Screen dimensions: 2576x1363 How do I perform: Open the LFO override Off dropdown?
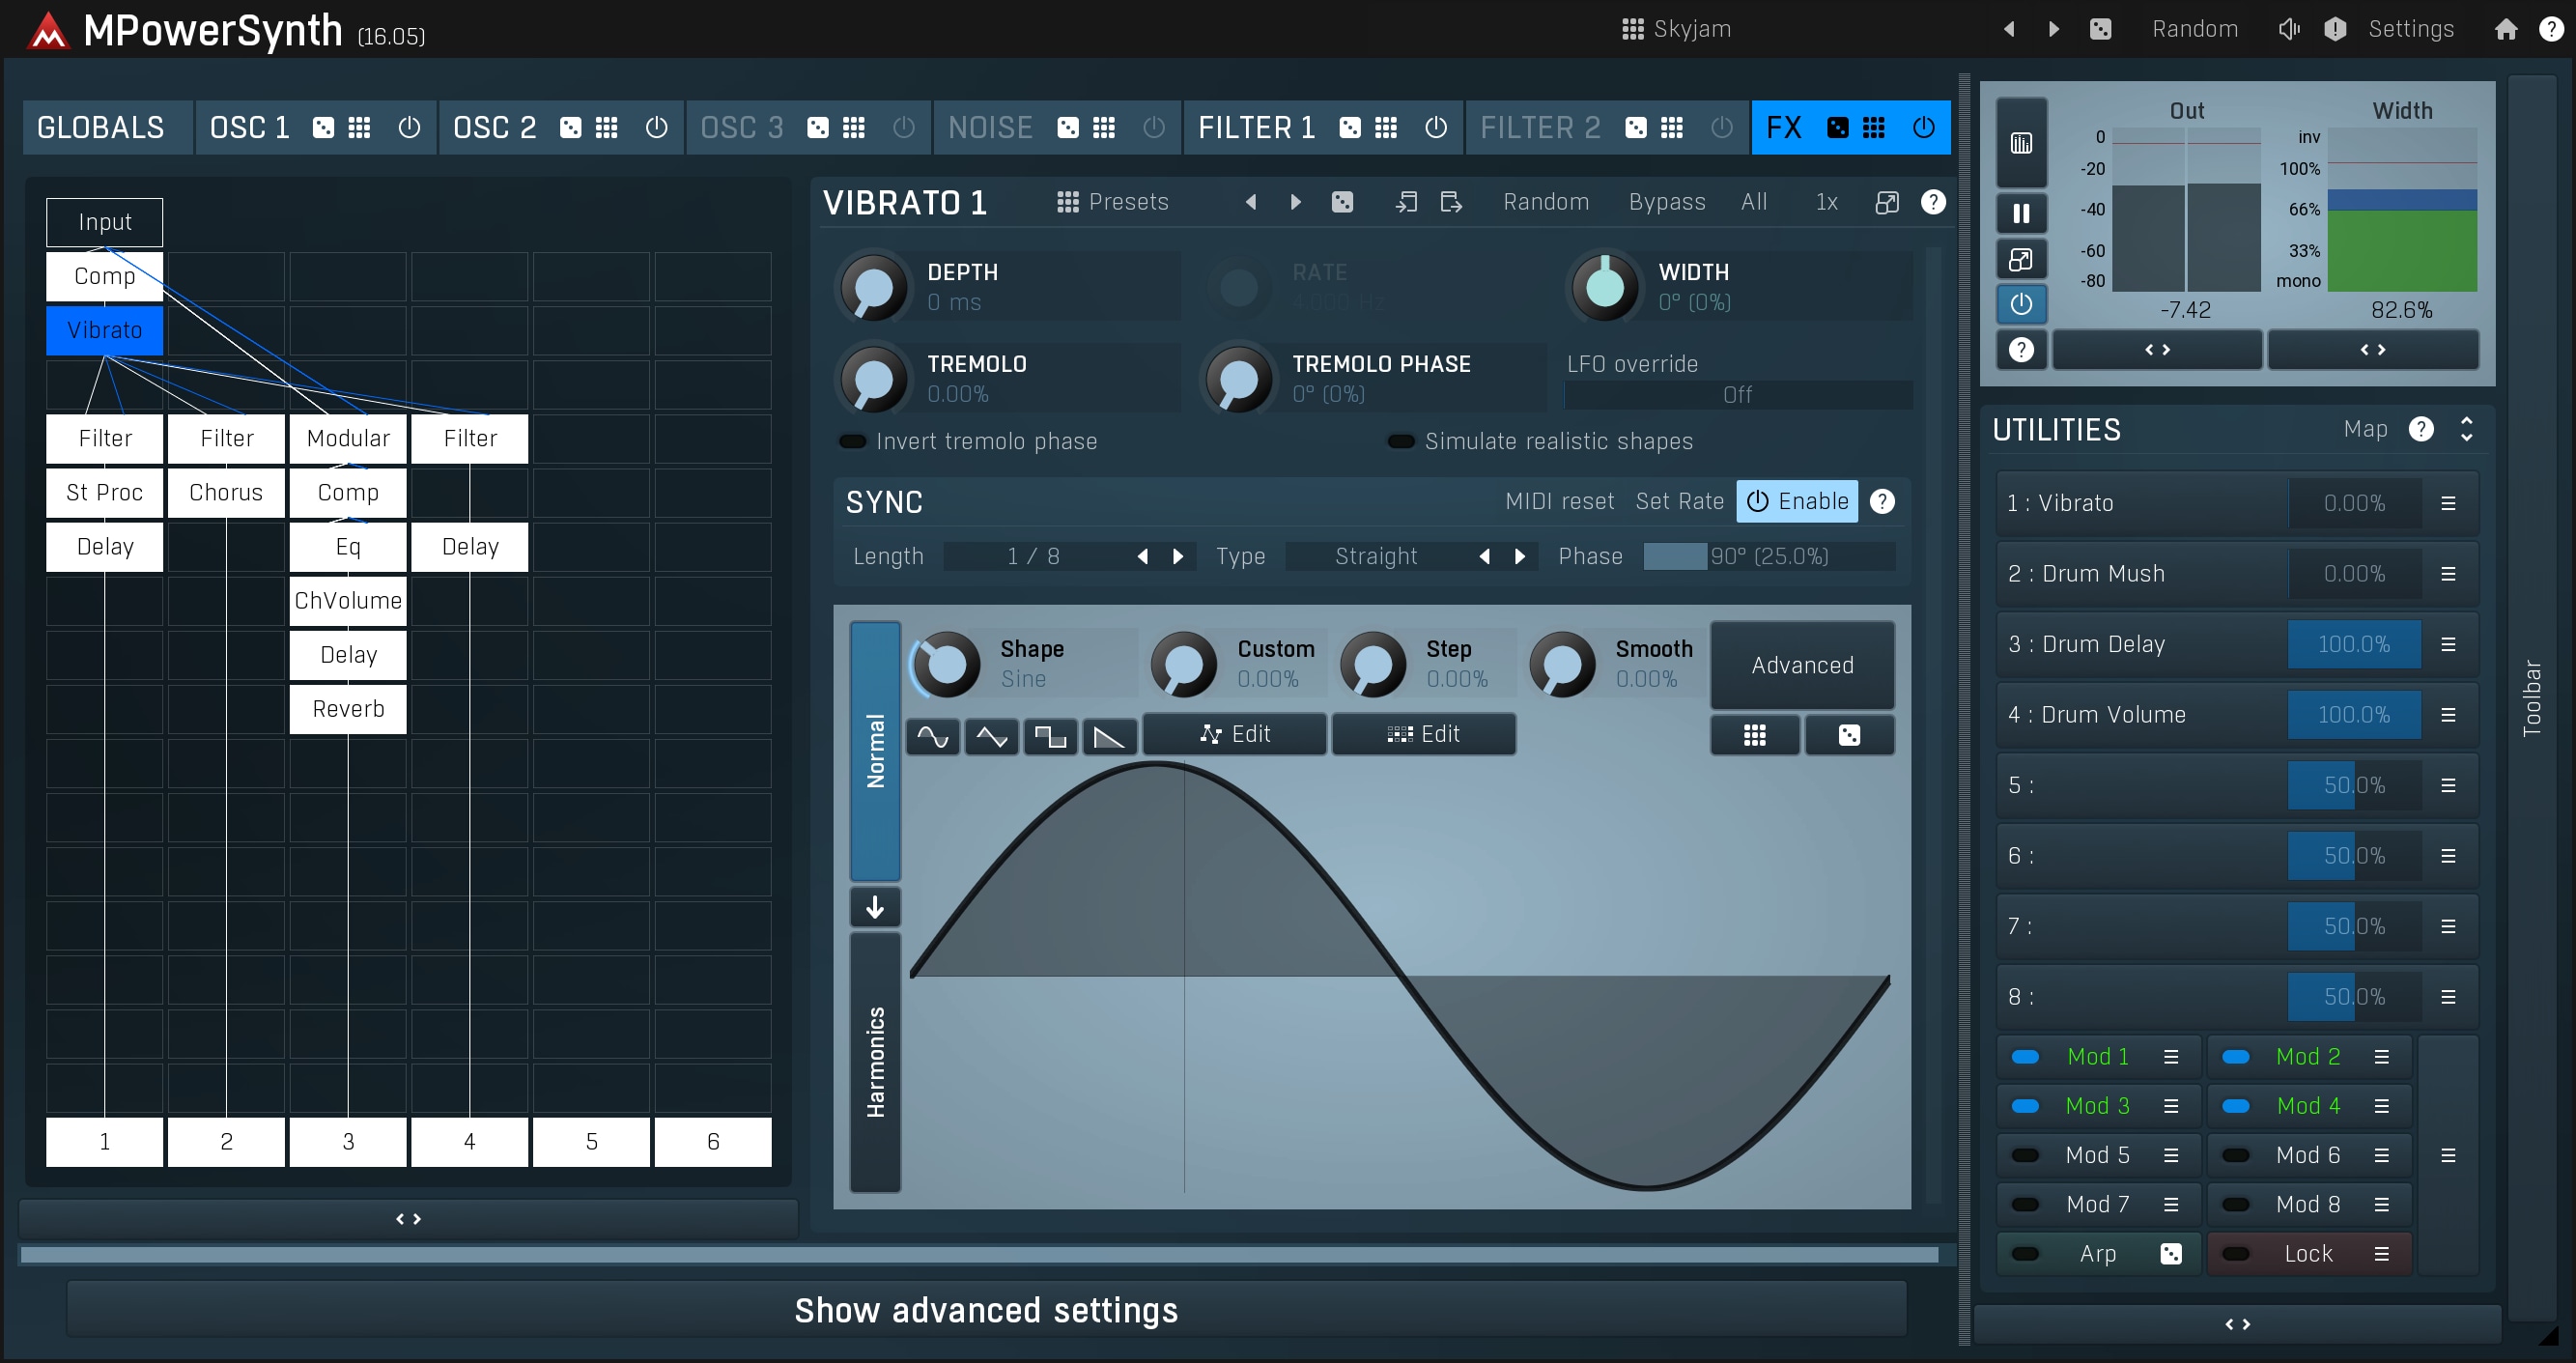coord(1738,395)
